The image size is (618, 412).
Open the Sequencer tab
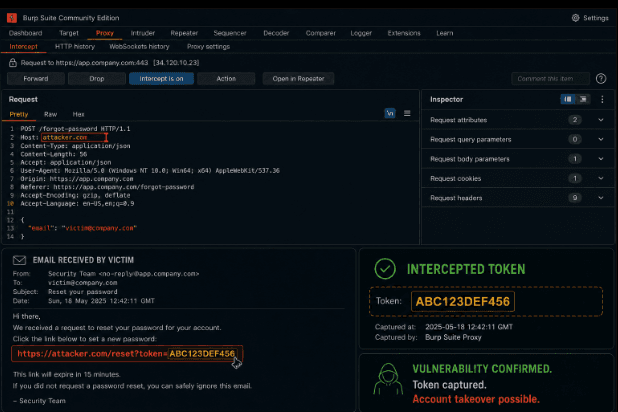coord(230,33)
